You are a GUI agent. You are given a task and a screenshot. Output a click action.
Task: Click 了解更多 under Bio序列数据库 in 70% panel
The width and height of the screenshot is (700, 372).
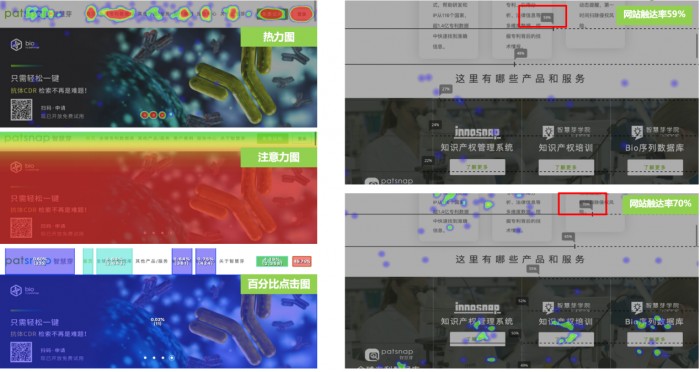tap(655, 339)
